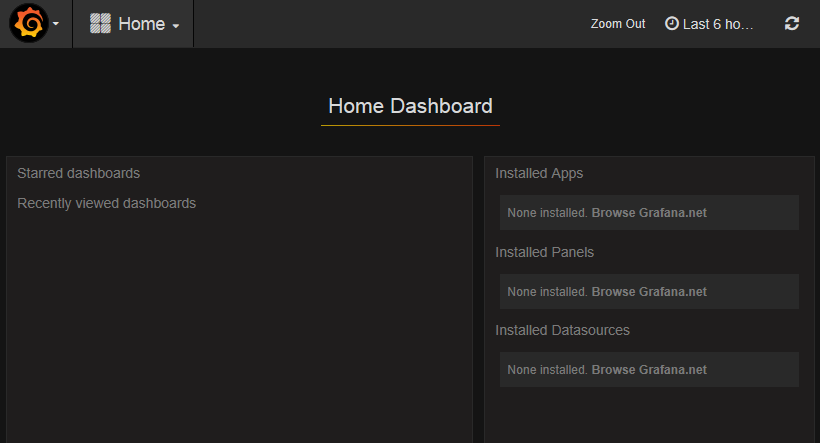Screen dimensions: 820x443
Task: Select the Starred dashboards heading
Action: coord(79,173)
